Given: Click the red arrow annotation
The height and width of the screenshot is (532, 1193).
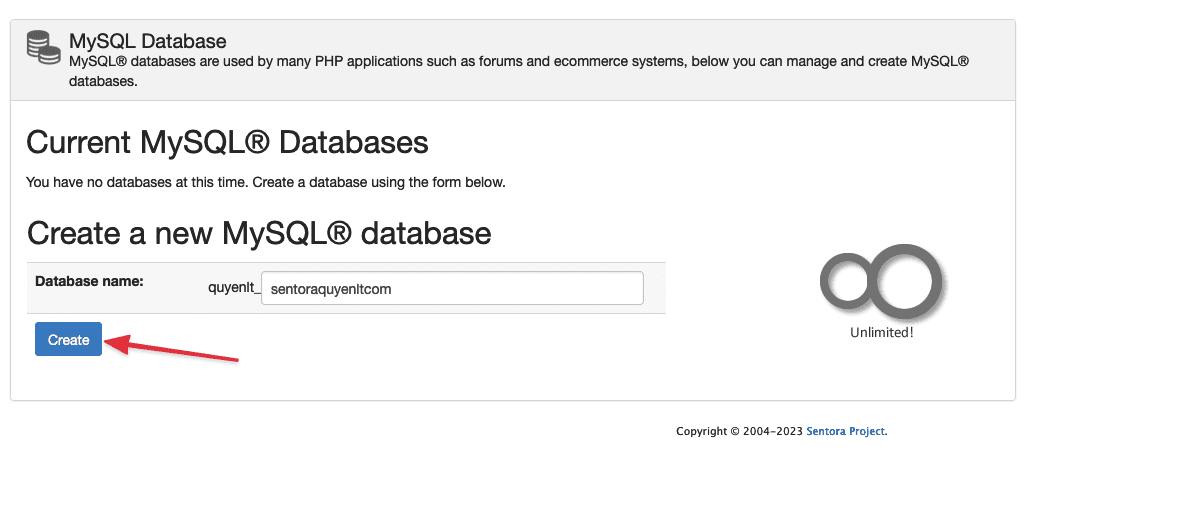Looking at the screenshot, I should pyautogui.click(x=170, y=350).
